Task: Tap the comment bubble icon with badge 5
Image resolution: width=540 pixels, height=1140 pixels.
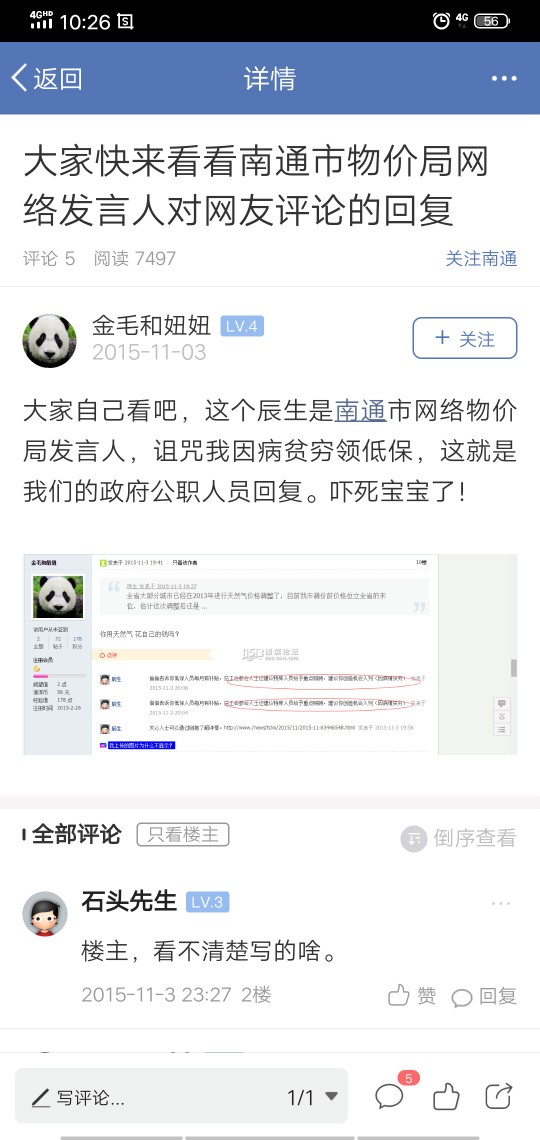Action: (392, 1093)
